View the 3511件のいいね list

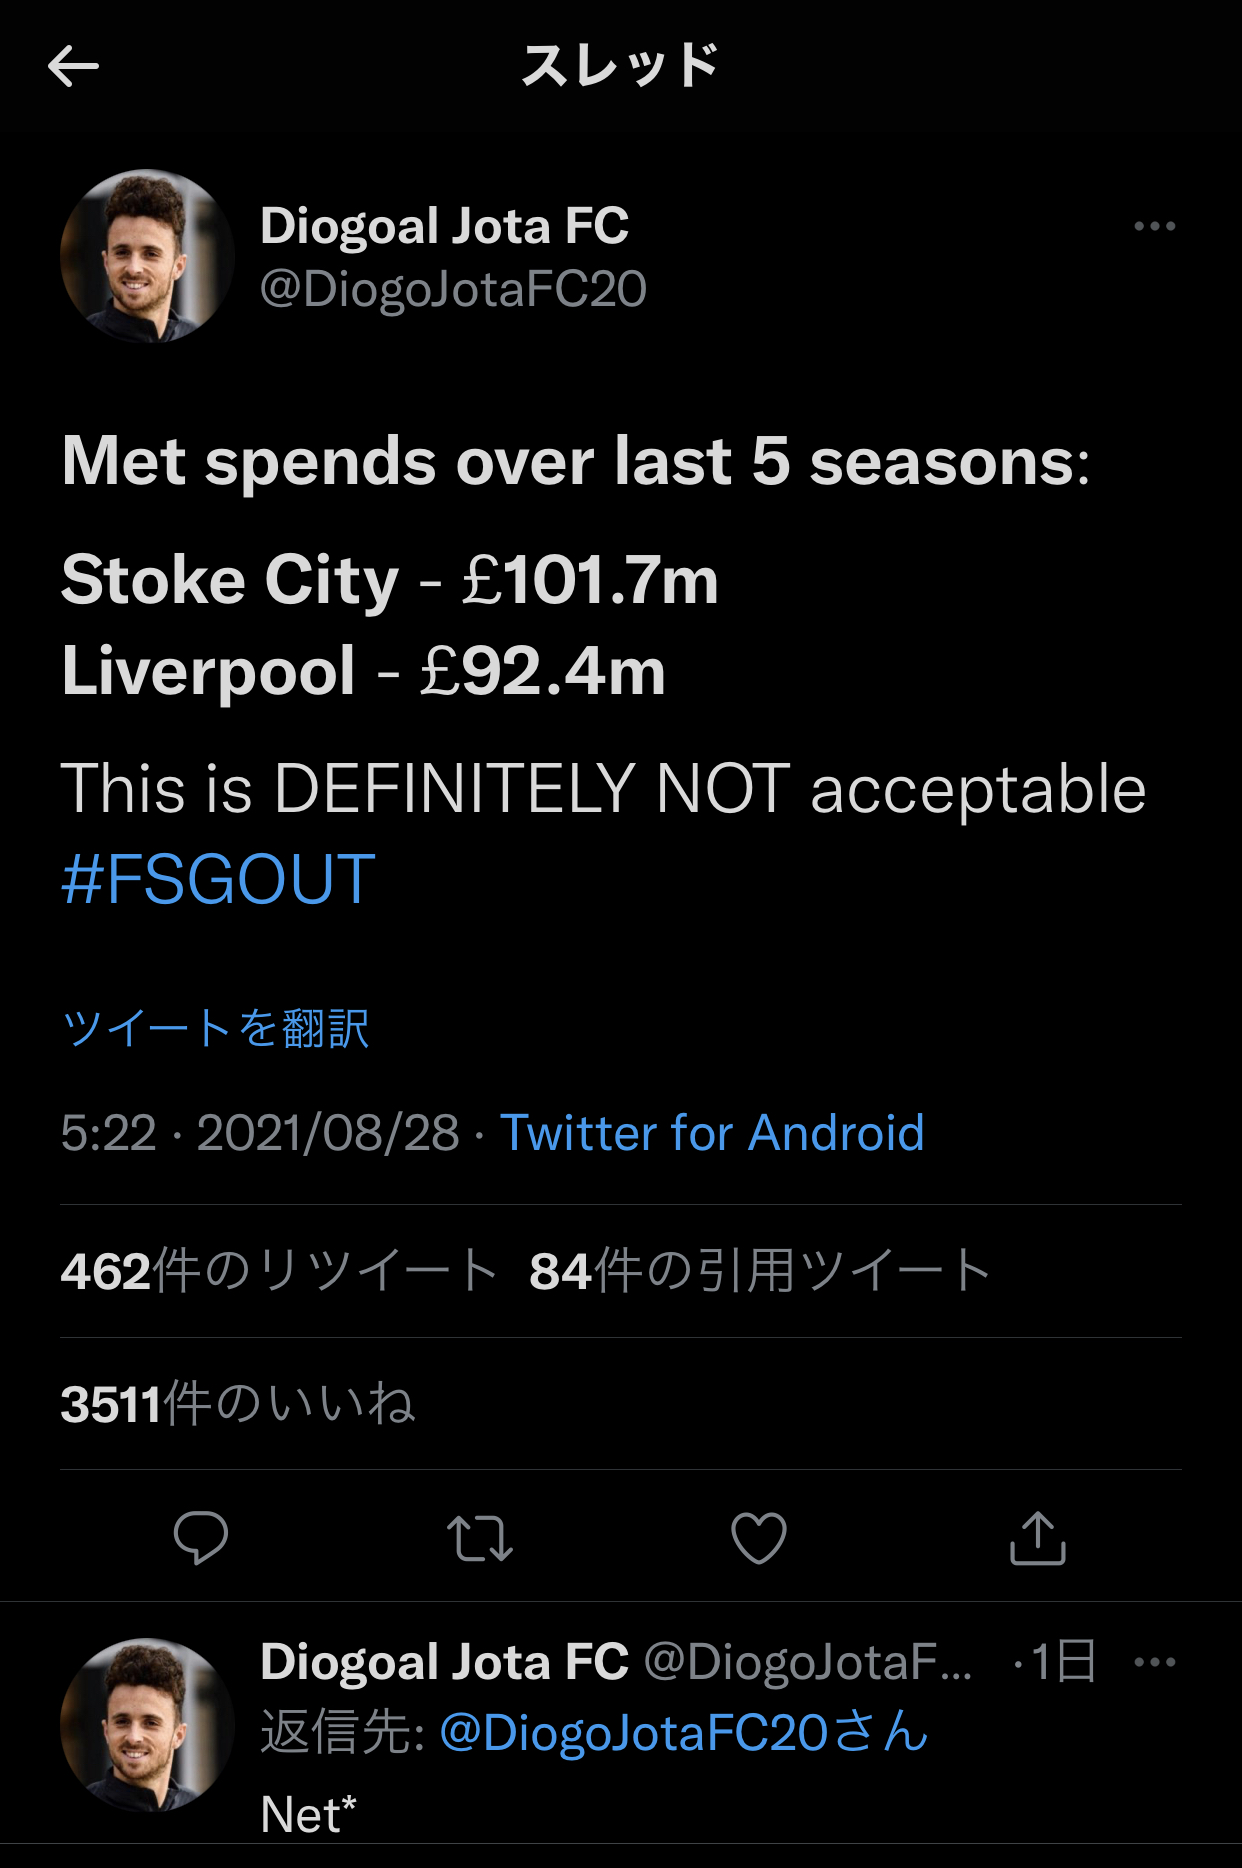click(x=237, y=1403)
